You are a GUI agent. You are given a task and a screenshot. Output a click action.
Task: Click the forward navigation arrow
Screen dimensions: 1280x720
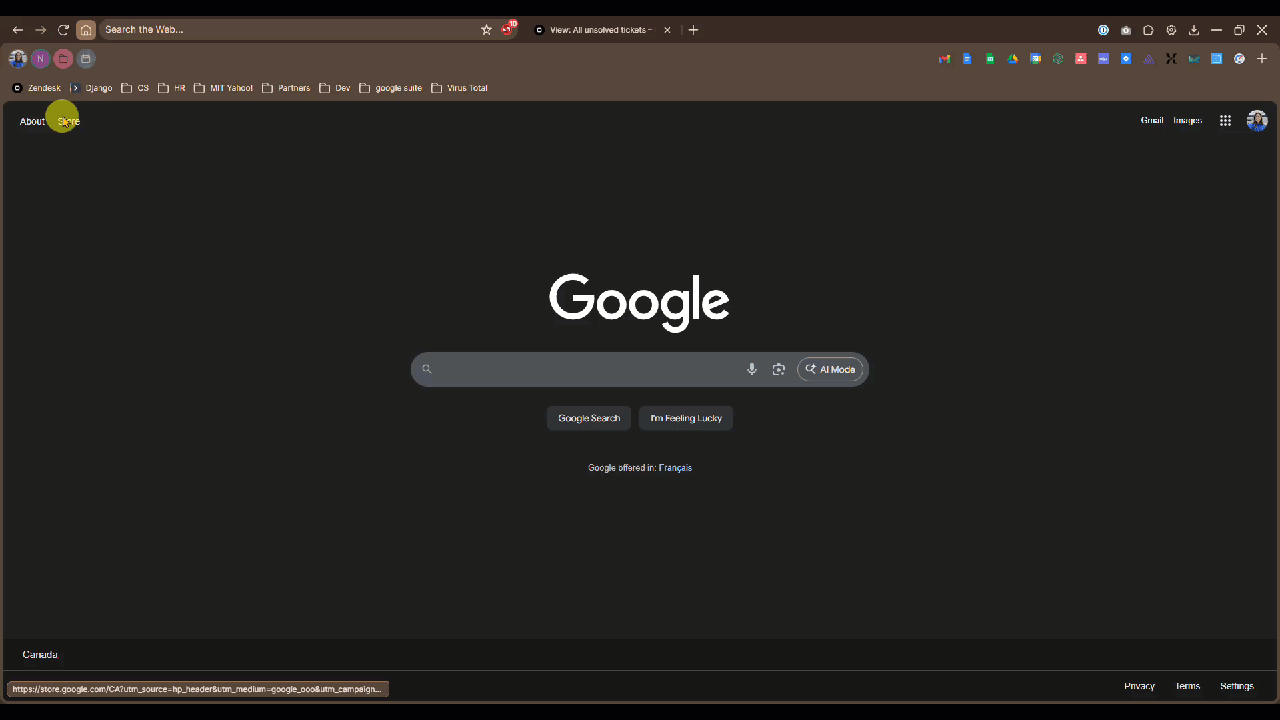[x=41, y=30]
